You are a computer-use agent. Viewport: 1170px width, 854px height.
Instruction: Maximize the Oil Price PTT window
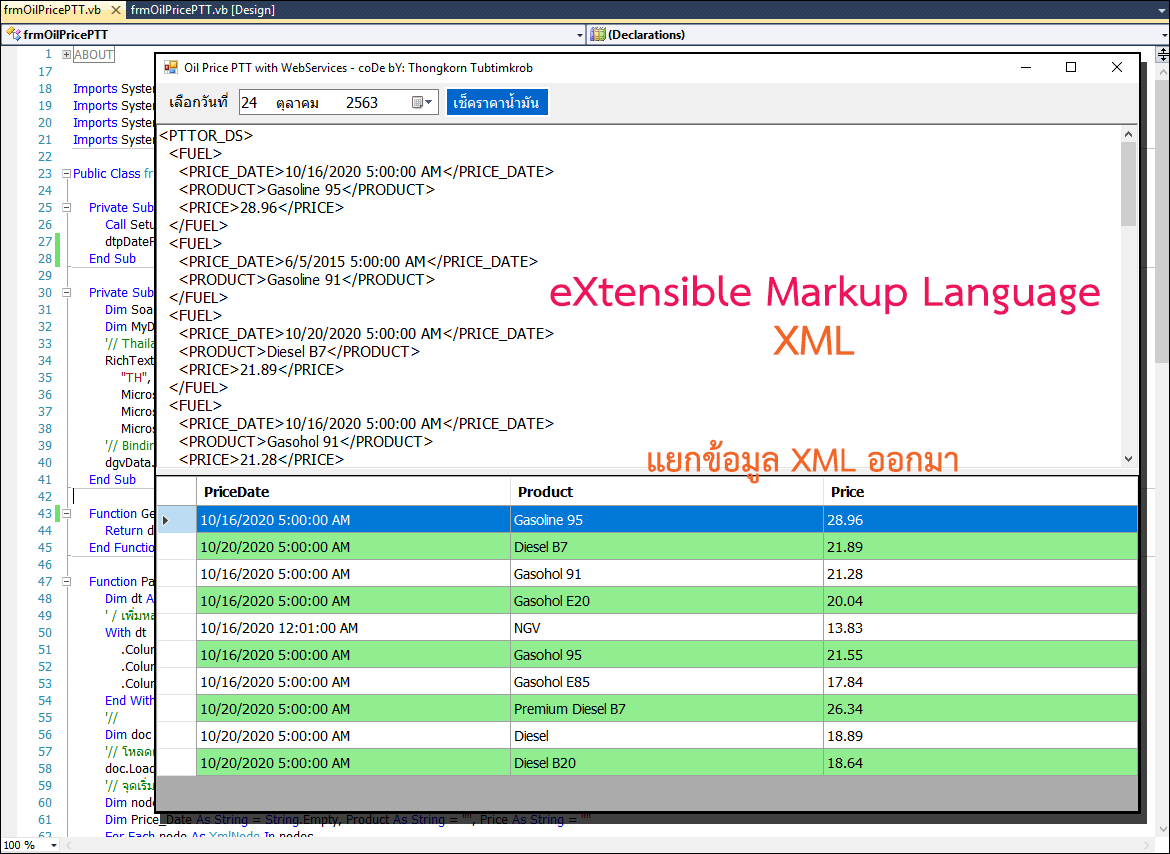pos(1071,67)
